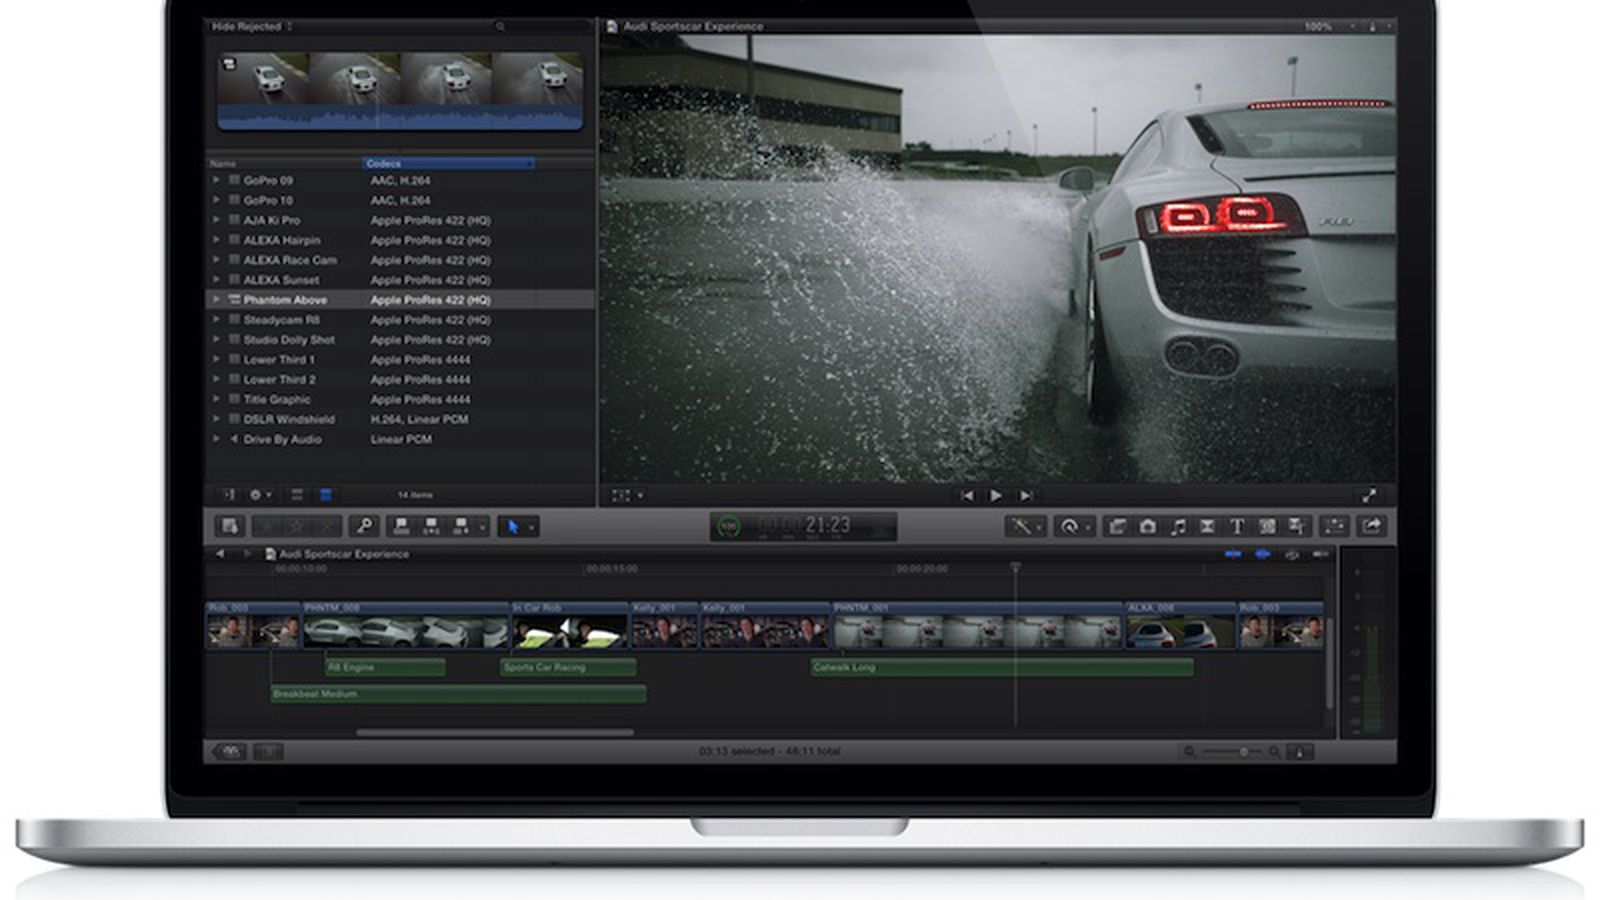This screenshot has height=900, width=1600.
Task: Click the Share export icon
Action: 1371,526
